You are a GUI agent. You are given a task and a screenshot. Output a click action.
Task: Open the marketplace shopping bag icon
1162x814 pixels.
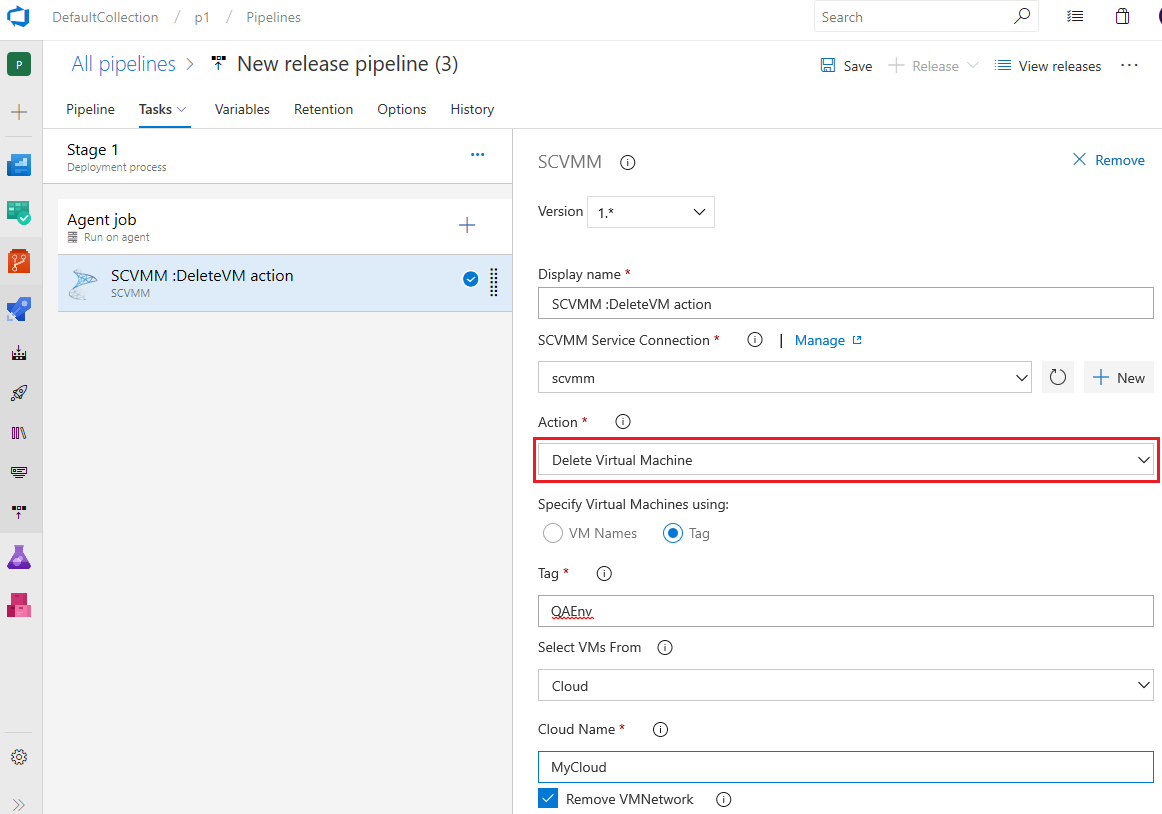[x=1122, y=16]
